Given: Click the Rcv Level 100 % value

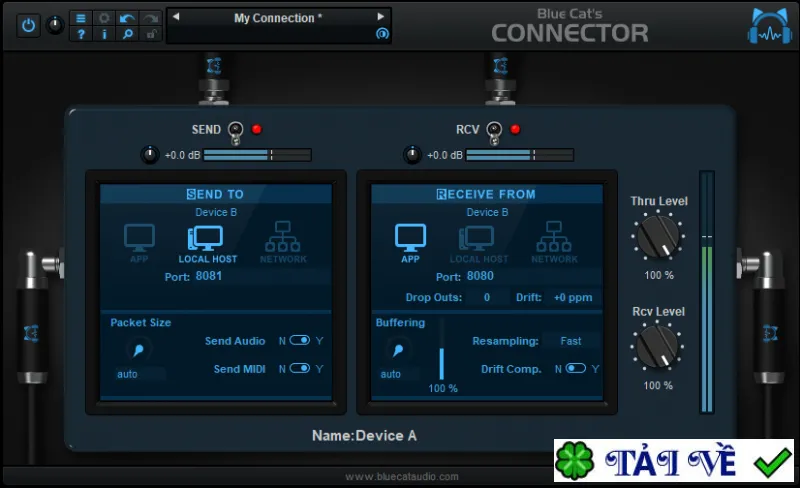Looking at the screenshot, I should [x=658, y=386].
